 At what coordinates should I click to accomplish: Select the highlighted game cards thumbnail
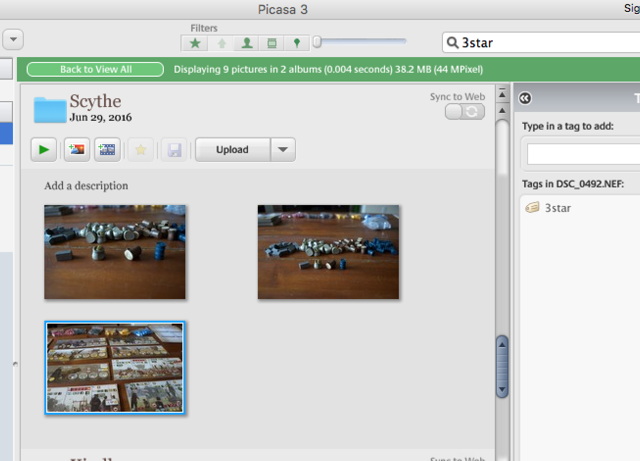[115, 368]
